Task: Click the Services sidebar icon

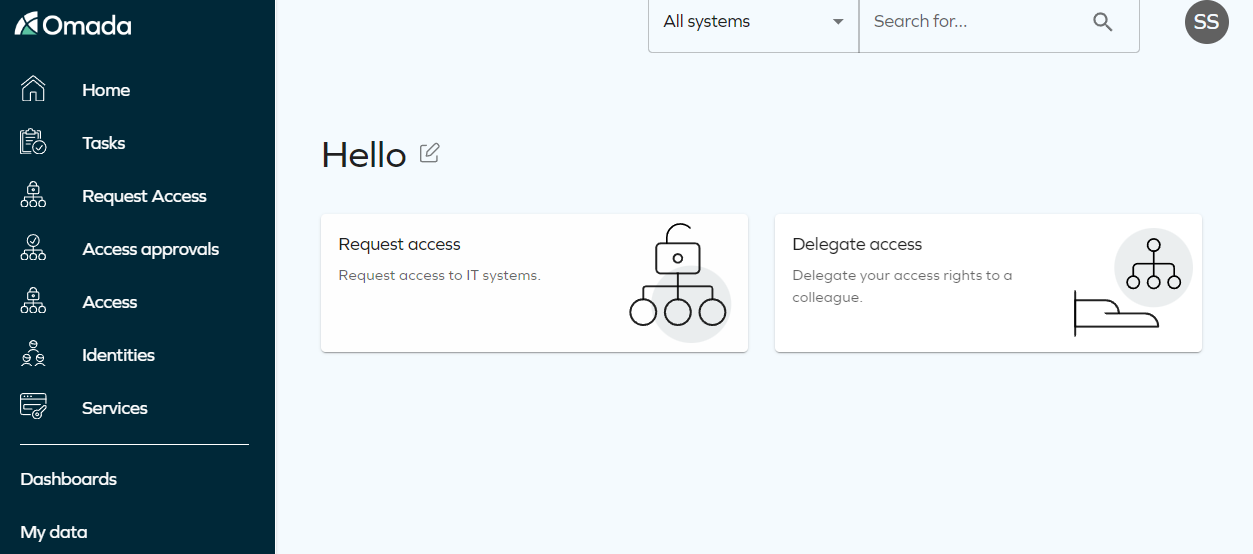Action: (x=33, y=407)
